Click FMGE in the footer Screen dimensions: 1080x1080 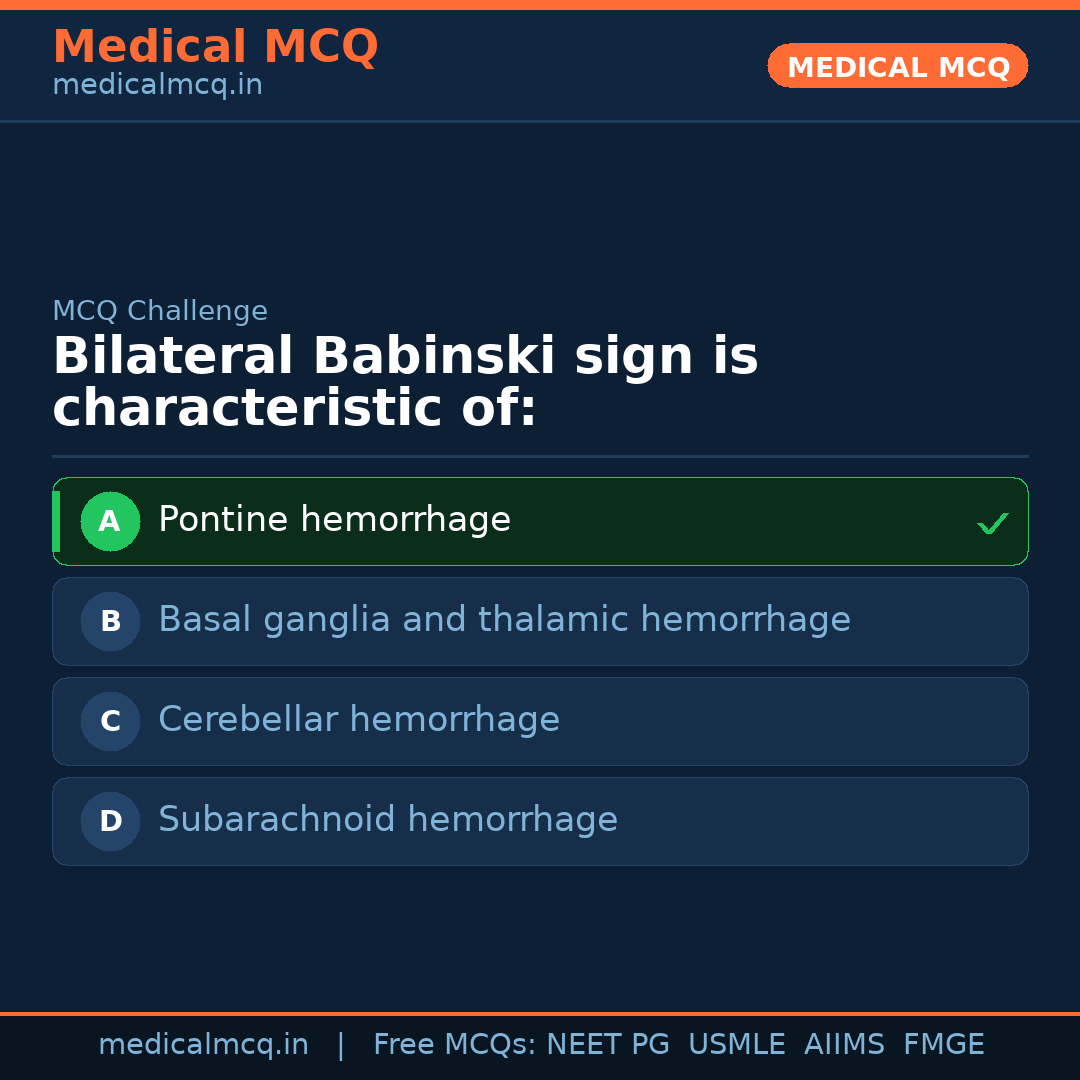[943, 1045]
